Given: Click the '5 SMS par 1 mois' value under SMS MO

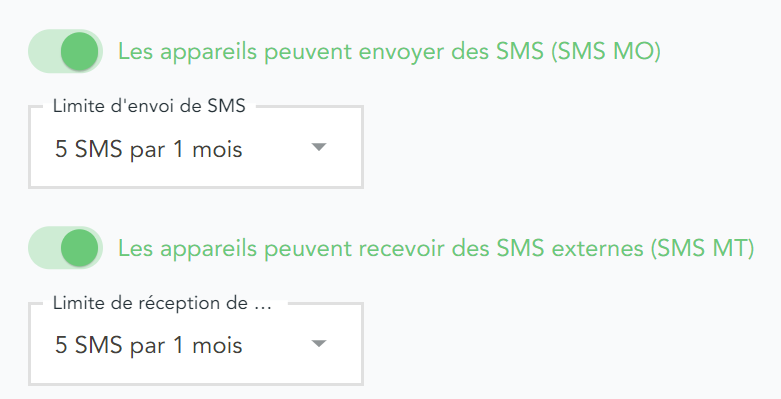Looking at the screenshot, I should click(148, 149).
